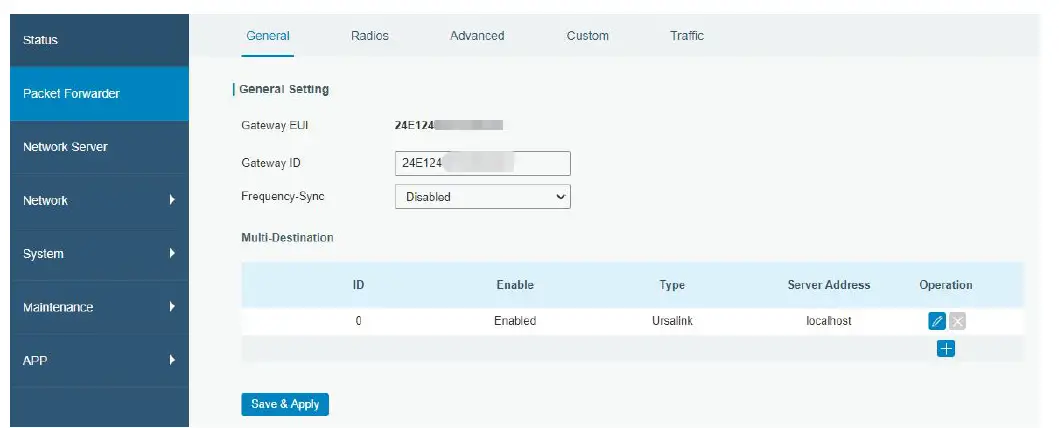The width and height of the screenshot is (1059, 428).
Task: Go to the Custom tab
Action: tap(587, 36)
